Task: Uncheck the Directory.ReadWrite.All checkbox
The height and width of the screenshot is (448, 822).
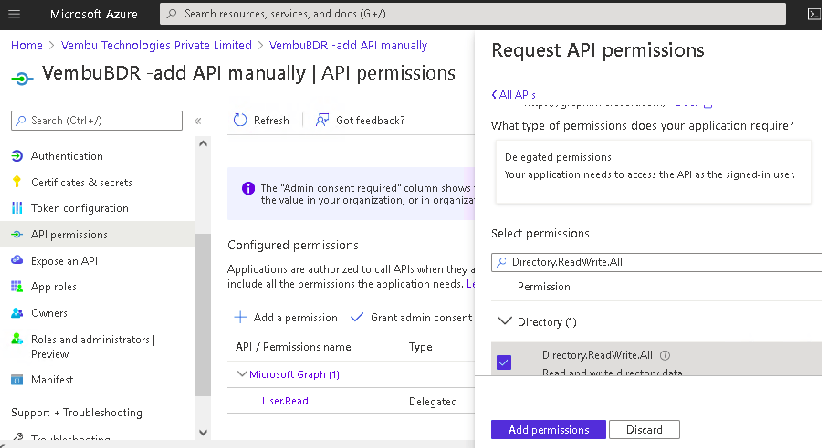Action: [504, 362]
